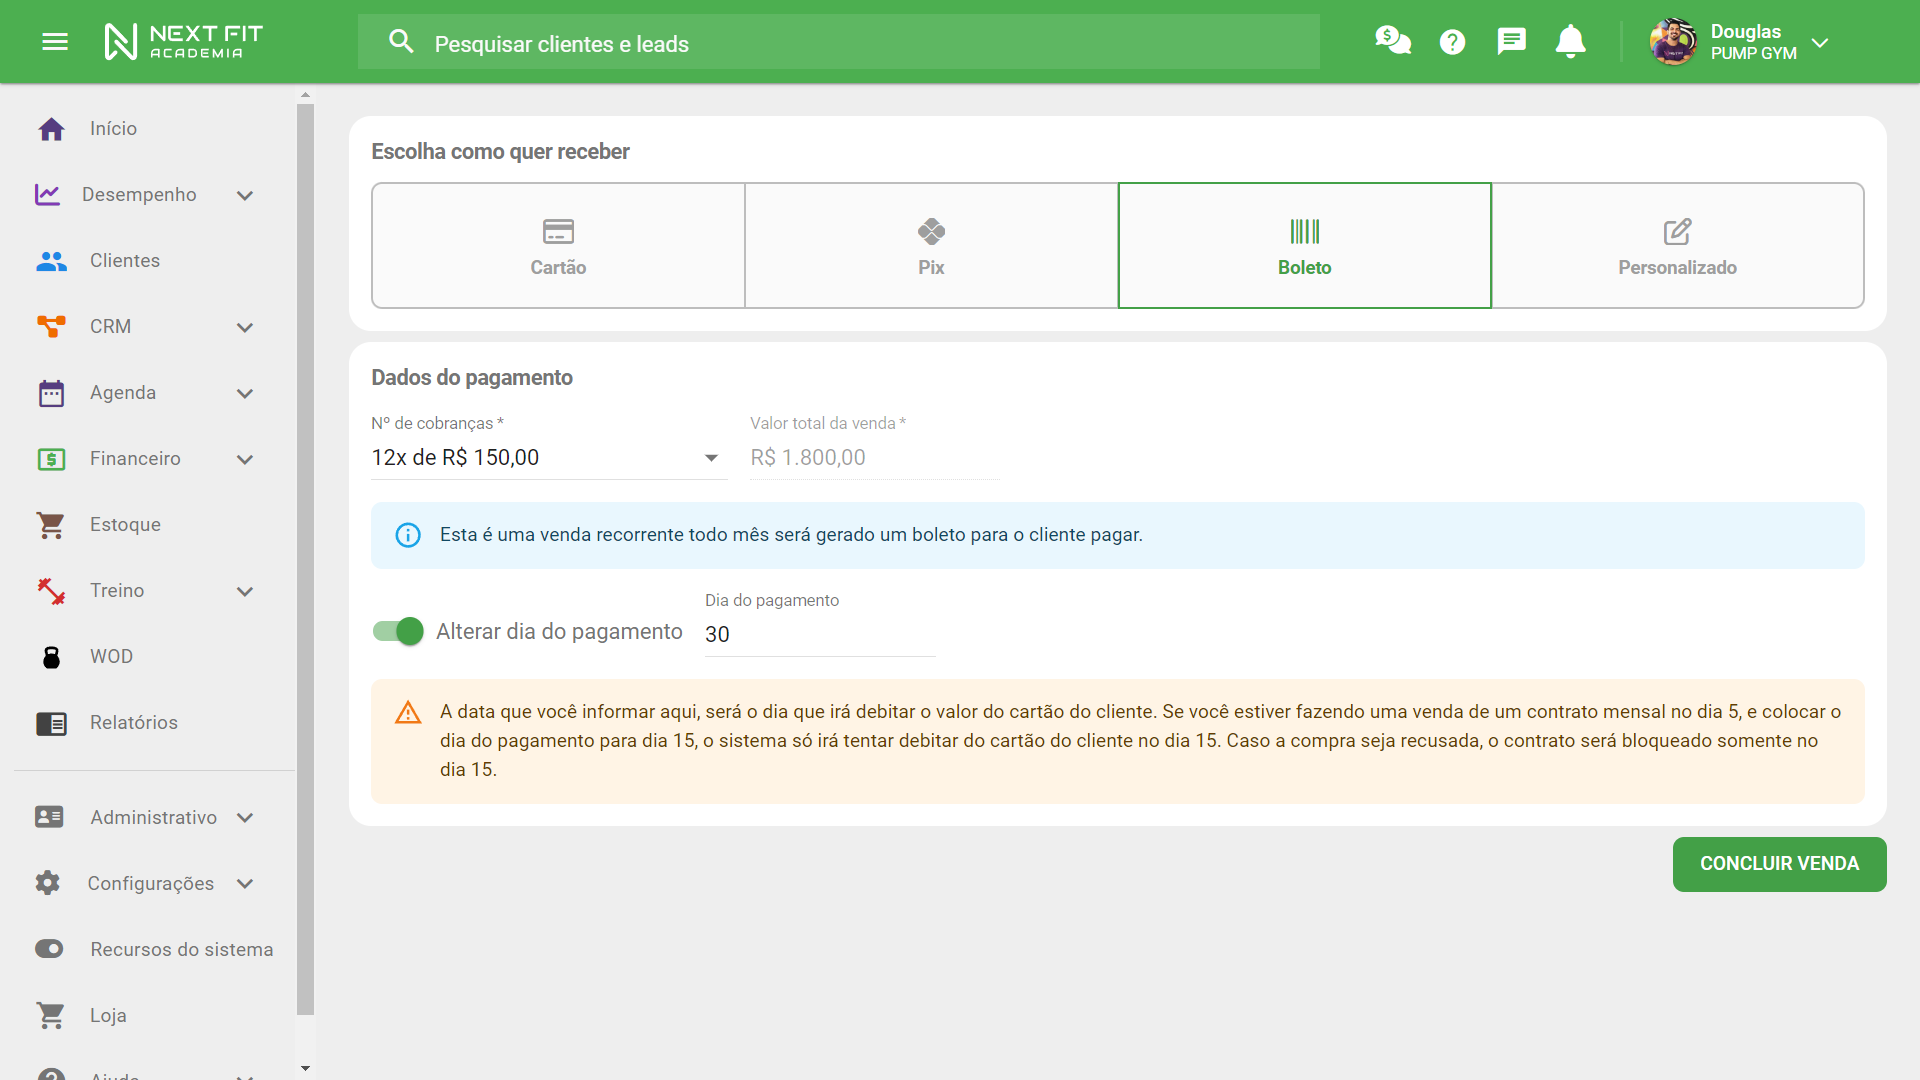Image resolution: width=1920 pixels, height=1080 pixels.
Task: Open the hamburger menu icon
Action: pyautogui.click(x=55, y=42)
